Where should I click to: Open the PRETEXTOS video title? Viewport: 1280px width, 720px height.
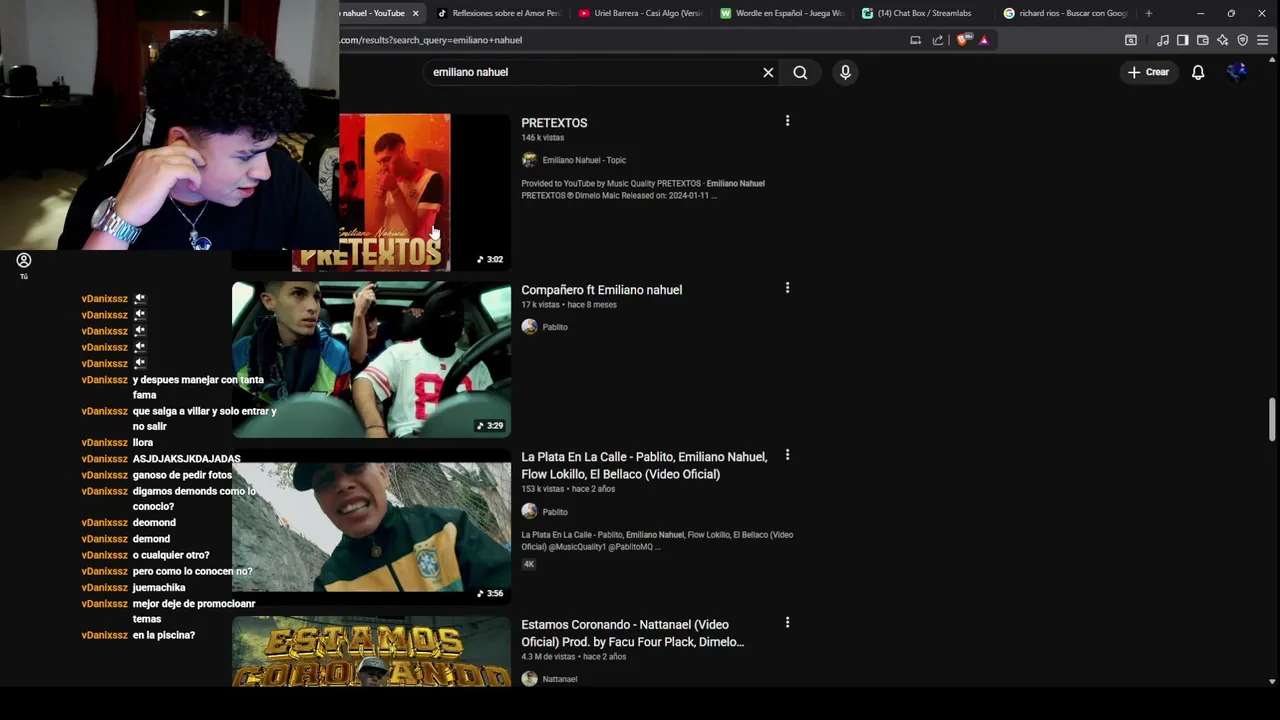tap(554, 123)
